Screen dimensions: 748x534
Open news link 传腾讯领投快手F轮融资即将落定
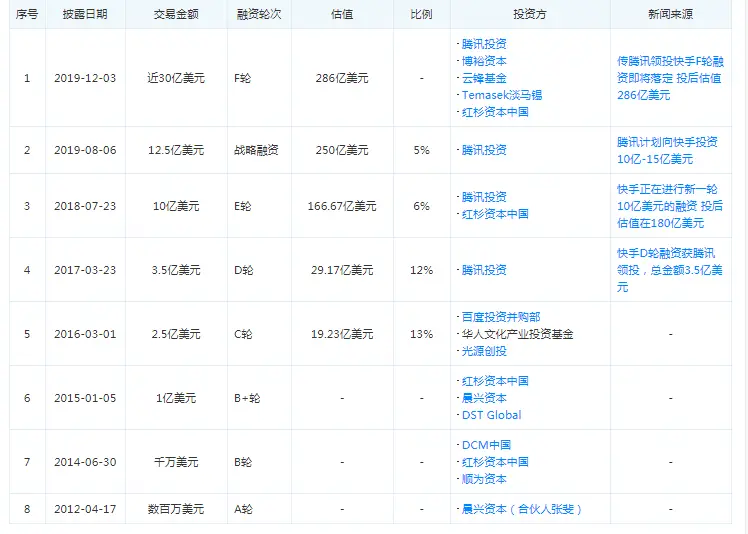[670, 78]
